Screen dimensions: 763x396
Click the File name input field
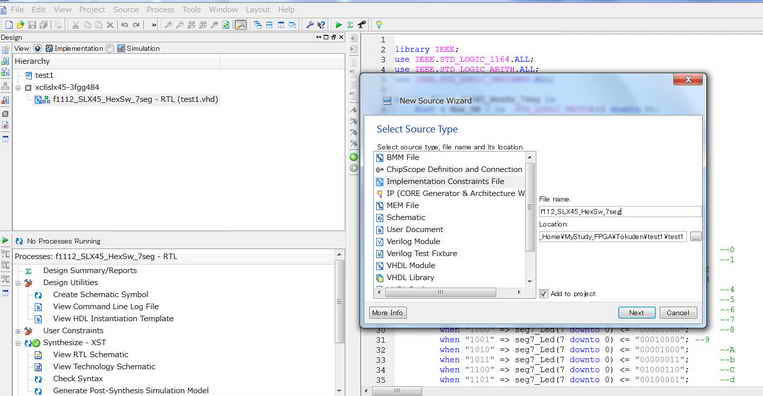[620, 212]
